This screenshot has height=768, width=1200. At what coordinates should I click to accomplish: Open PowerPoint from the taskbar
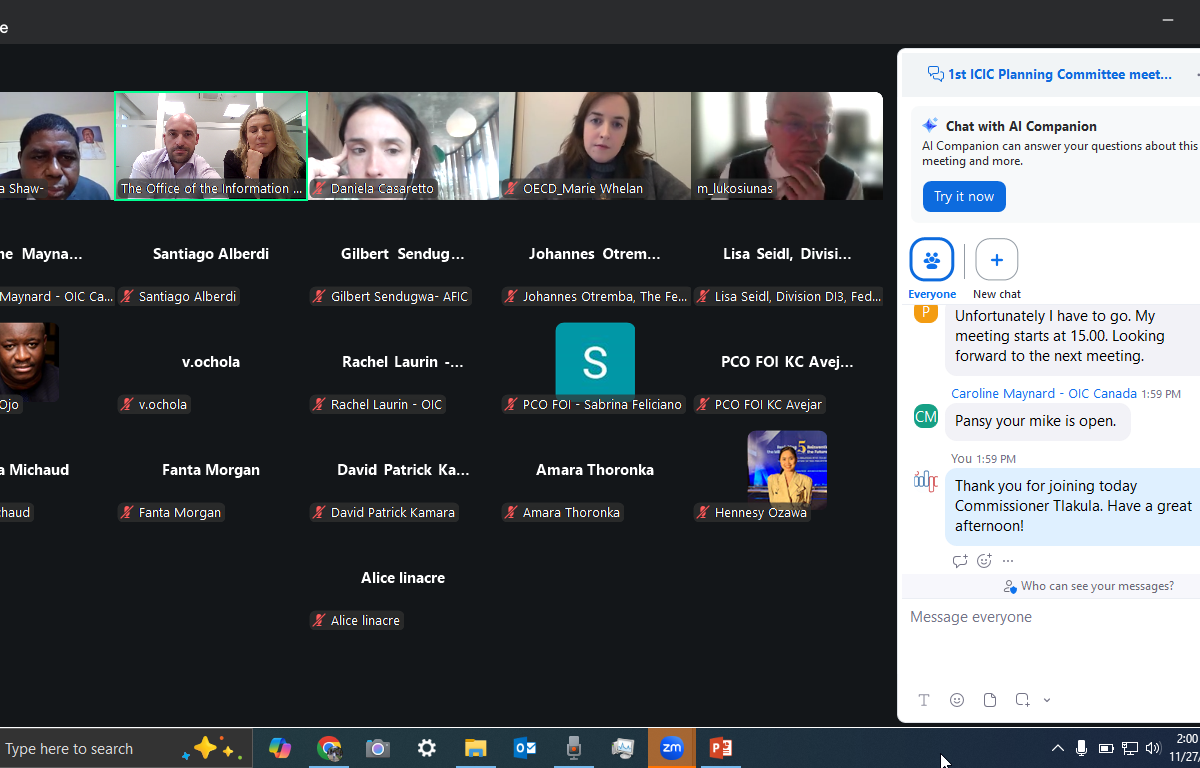pos(720,748)
